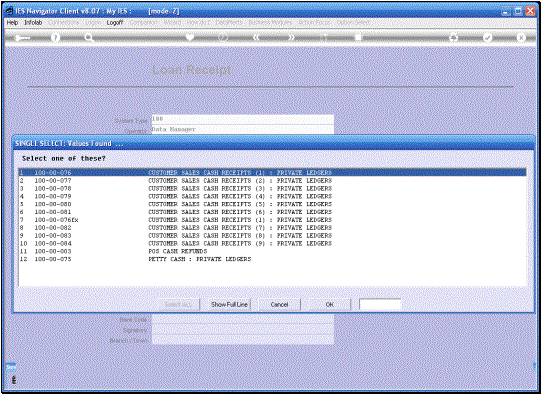Click the round X icon in the toolbar
The height and width of the screenshot is (394, 541).
coord(521,37)
